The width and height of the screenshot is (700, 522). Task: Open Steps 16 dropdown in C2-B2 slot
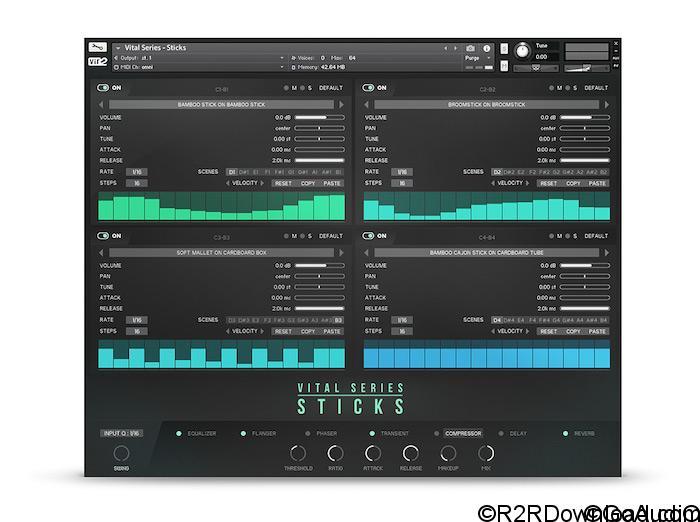click(x=402, y=183)
